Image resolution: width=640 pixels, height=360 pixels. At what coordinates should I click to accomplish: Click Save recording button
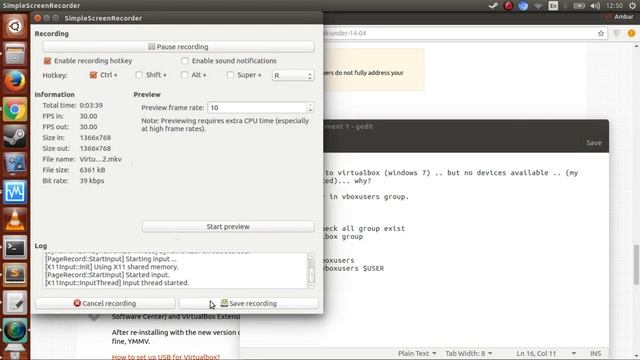(249, 303)
